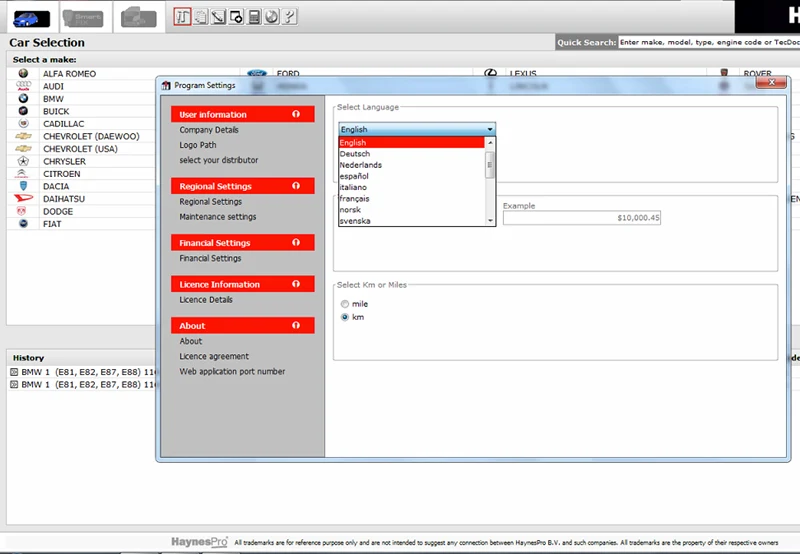The width and height of the screenshot is (800, 554).
Task: Switch to the blue car tab
Action: [x=32, y=19]
